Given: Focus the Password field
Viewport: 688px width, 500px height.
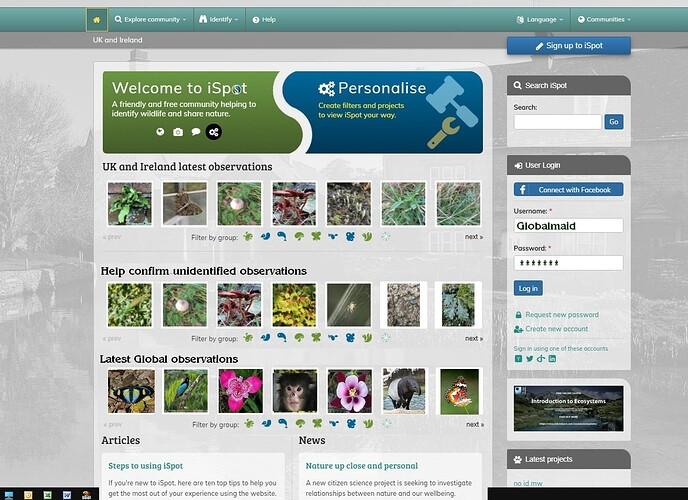Looking at the screenshot, I should pos(569,263).
